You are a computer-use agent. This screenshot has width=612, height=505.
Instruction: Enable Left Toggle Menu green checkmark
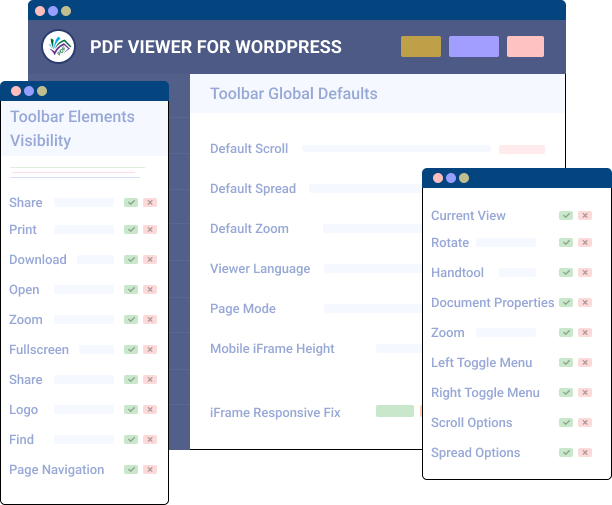point(566,363)
